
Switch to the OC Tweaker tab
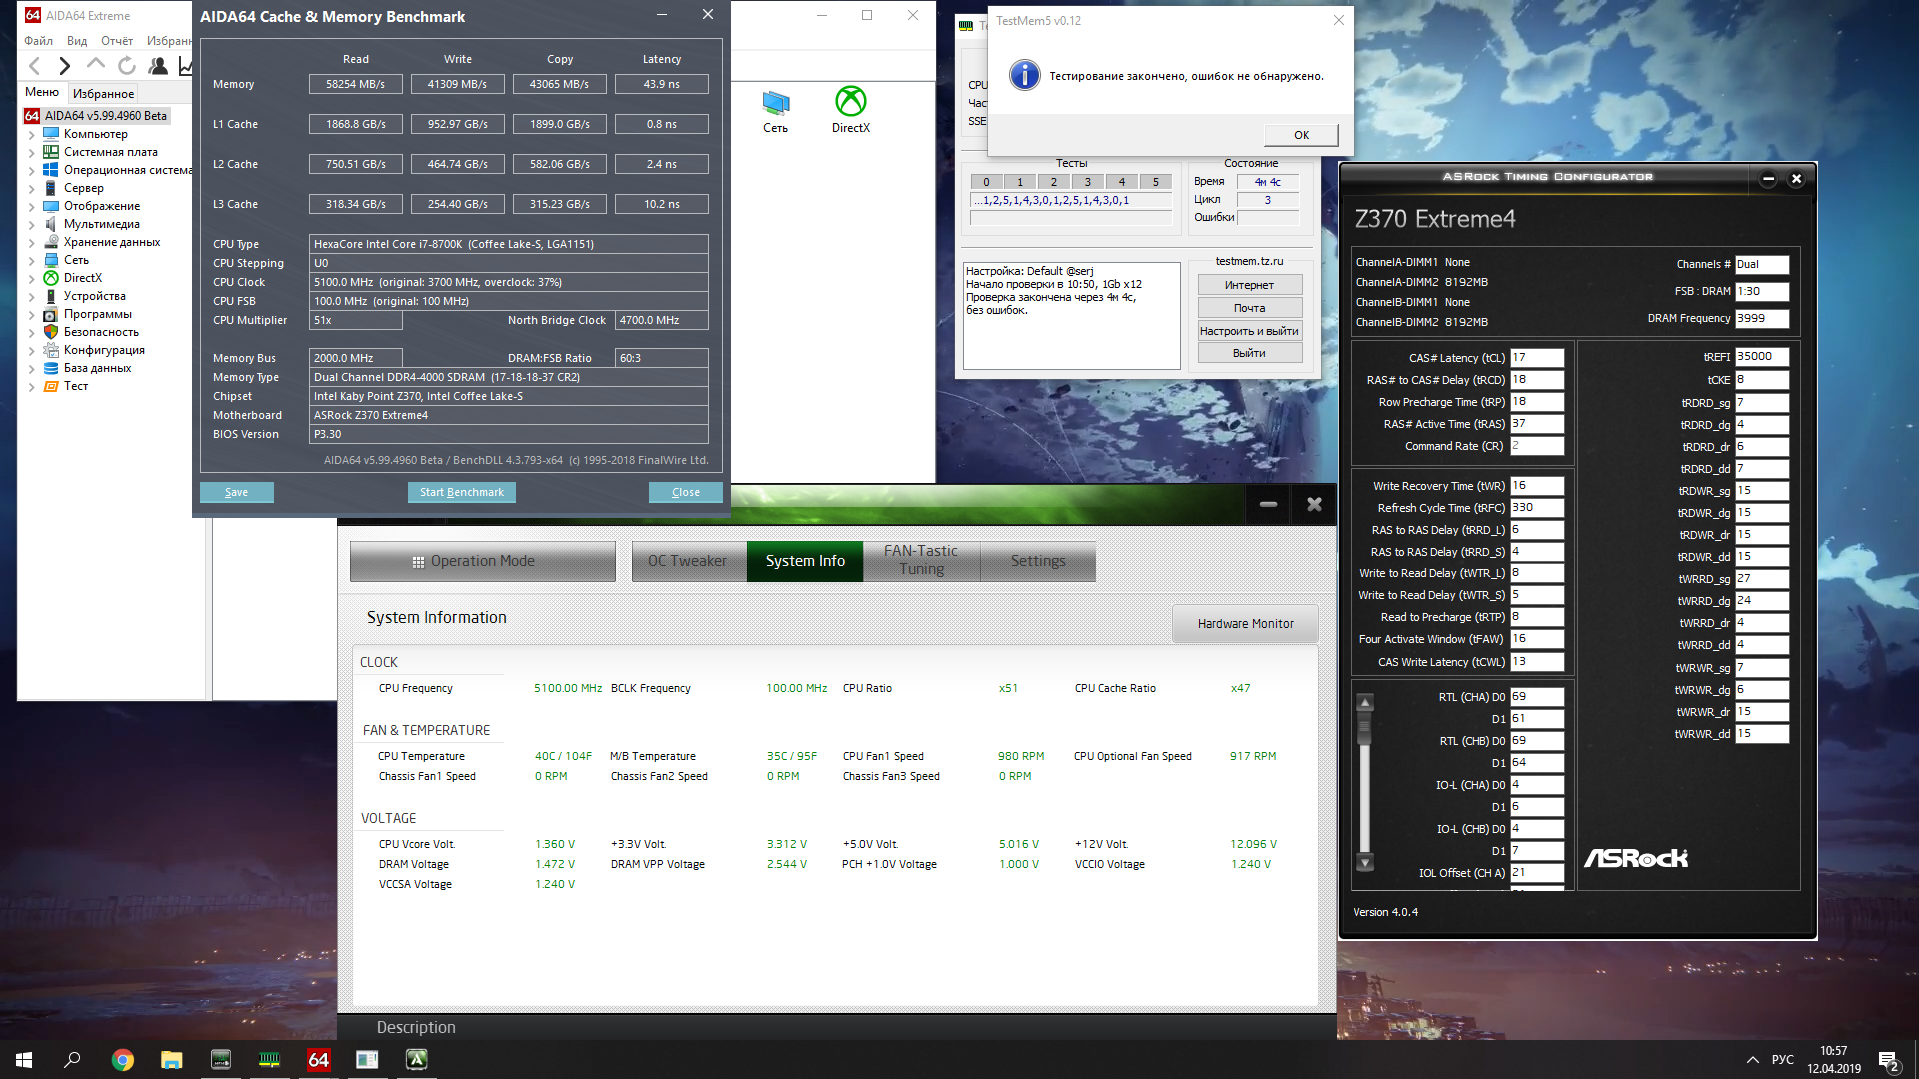point(688,561)
